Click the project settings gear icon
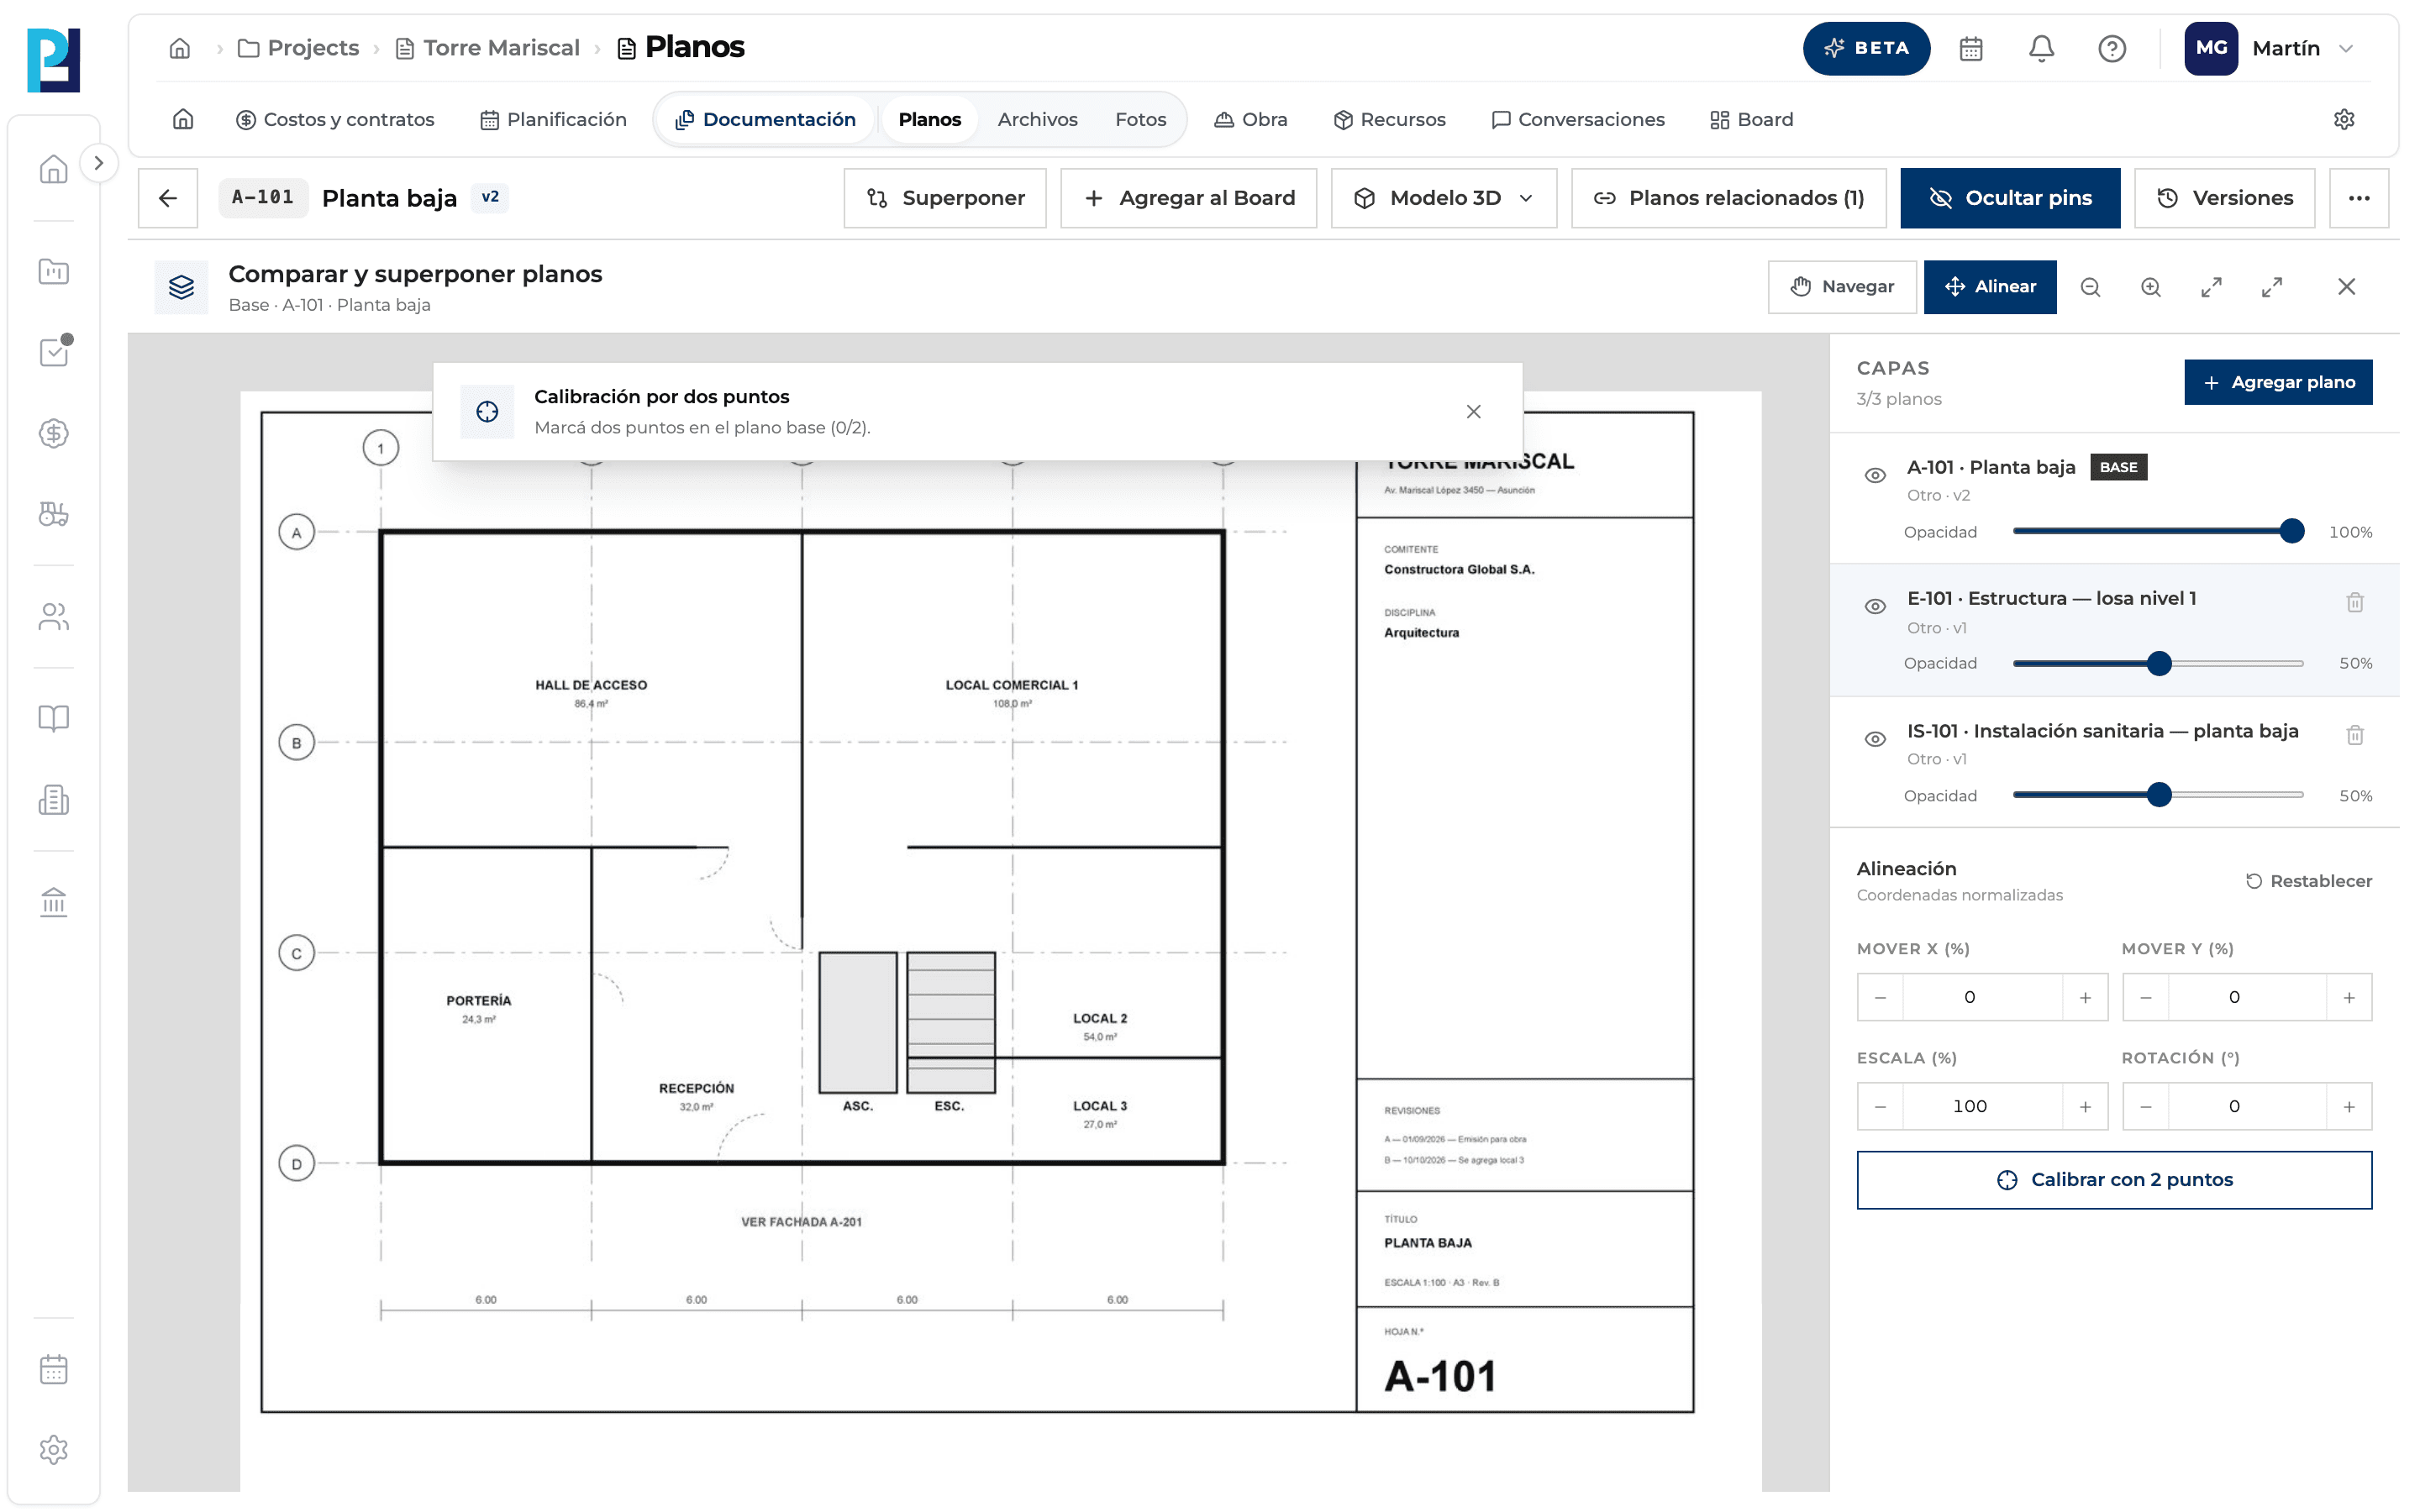Viewport: 2420px width, 1512px height. (x=2343, y=119)
